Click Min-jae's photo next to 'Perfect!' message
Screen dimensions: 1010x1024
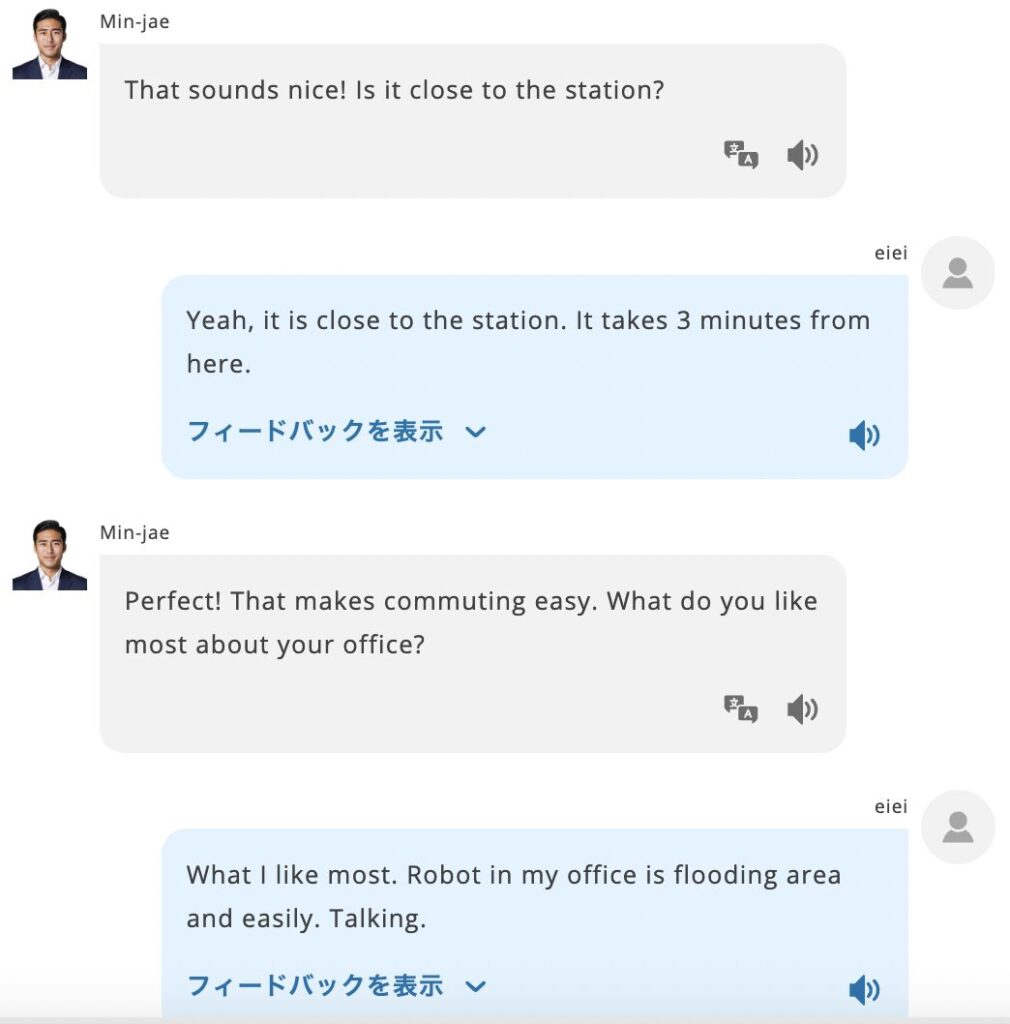[50, 555]
